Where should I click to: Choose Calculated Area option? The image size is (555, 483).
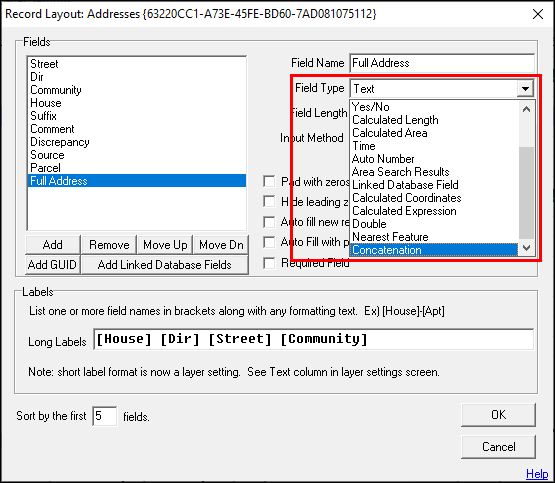434,133
